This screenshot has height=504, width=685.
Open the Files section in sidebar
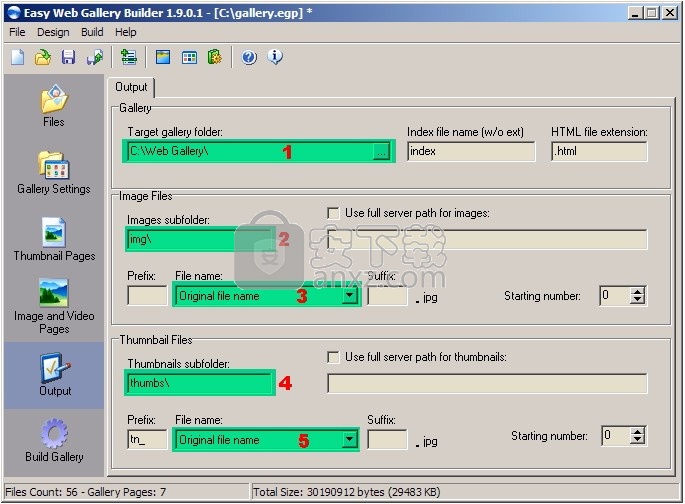[x=54, y=106]
